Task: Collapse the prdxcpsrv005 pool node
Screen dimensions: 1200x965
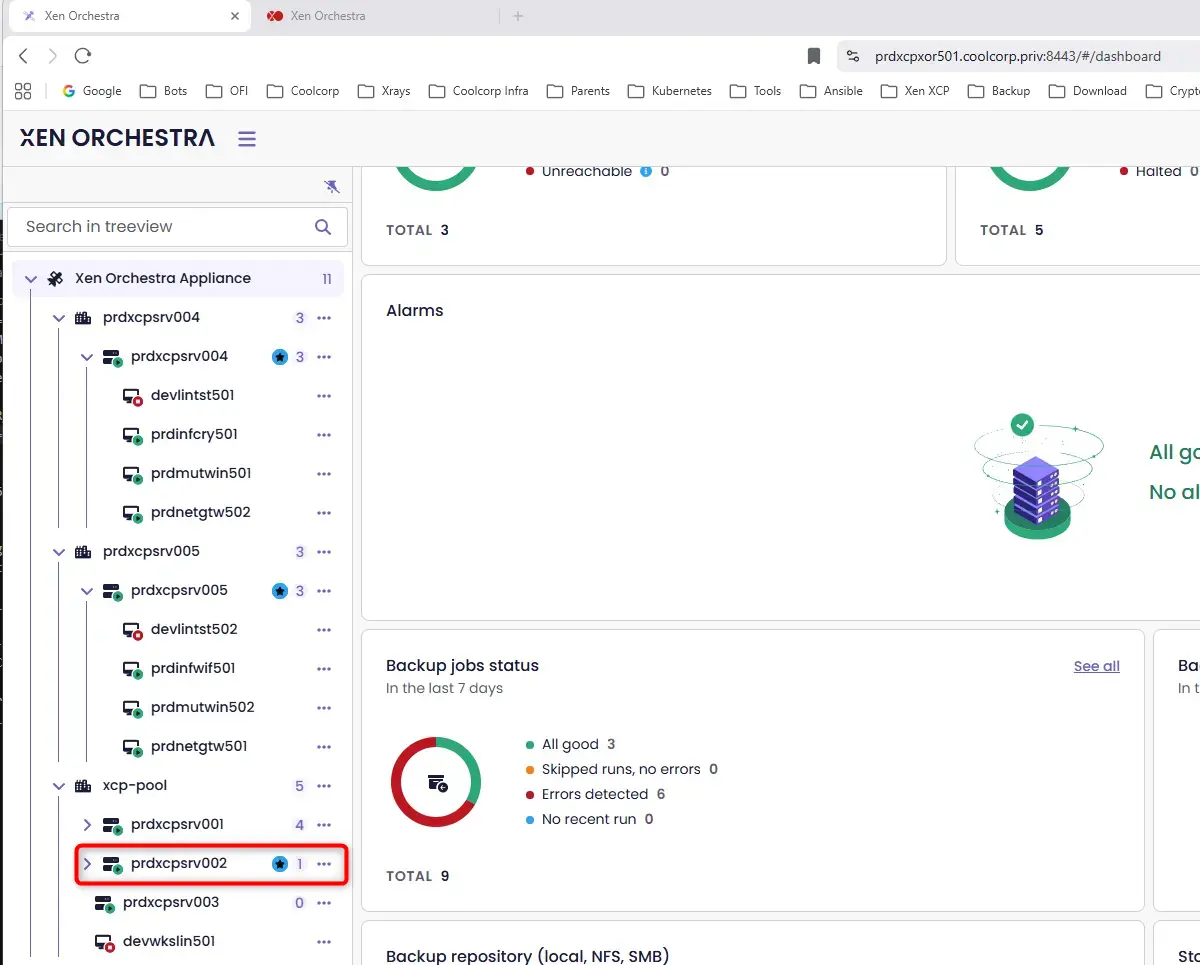Action: pos(59,552)
